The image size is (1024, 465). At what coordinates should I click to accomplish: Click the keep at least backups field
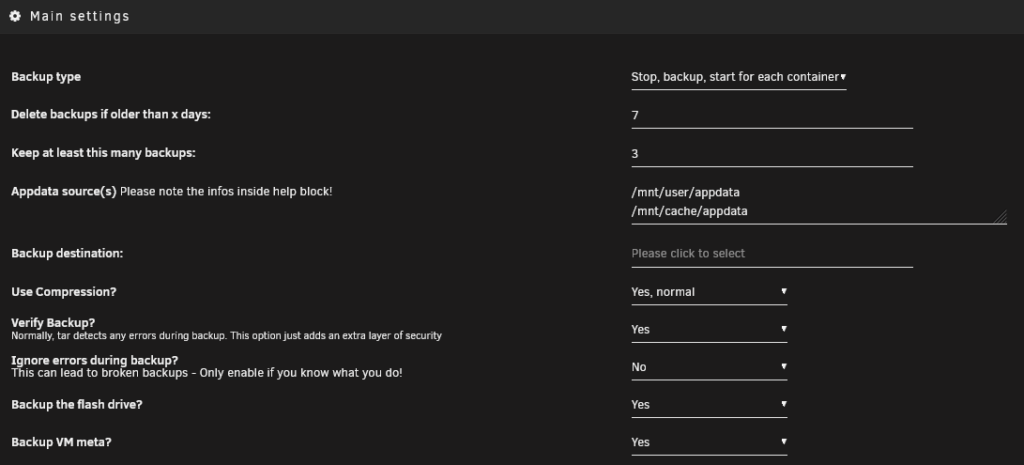[x=772, y=154]
